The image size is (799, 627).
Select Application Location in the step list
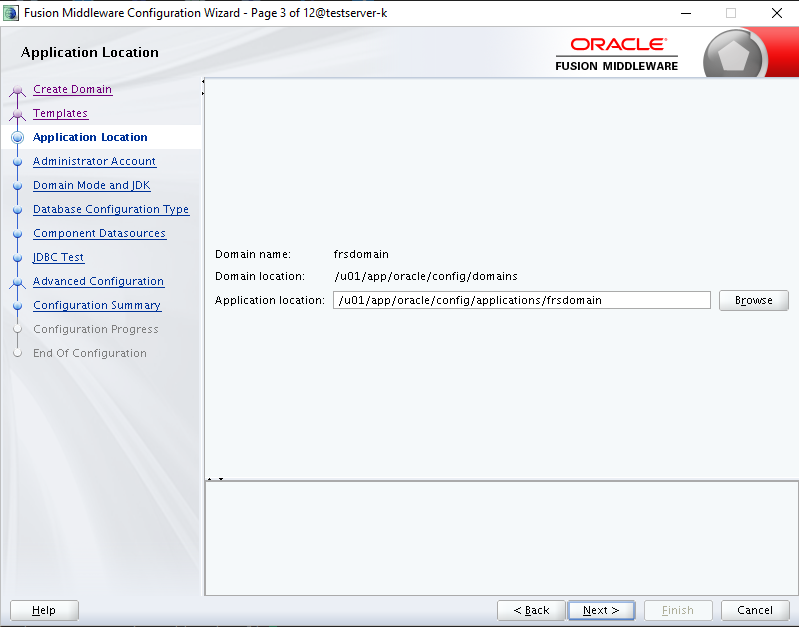(90, 137)
